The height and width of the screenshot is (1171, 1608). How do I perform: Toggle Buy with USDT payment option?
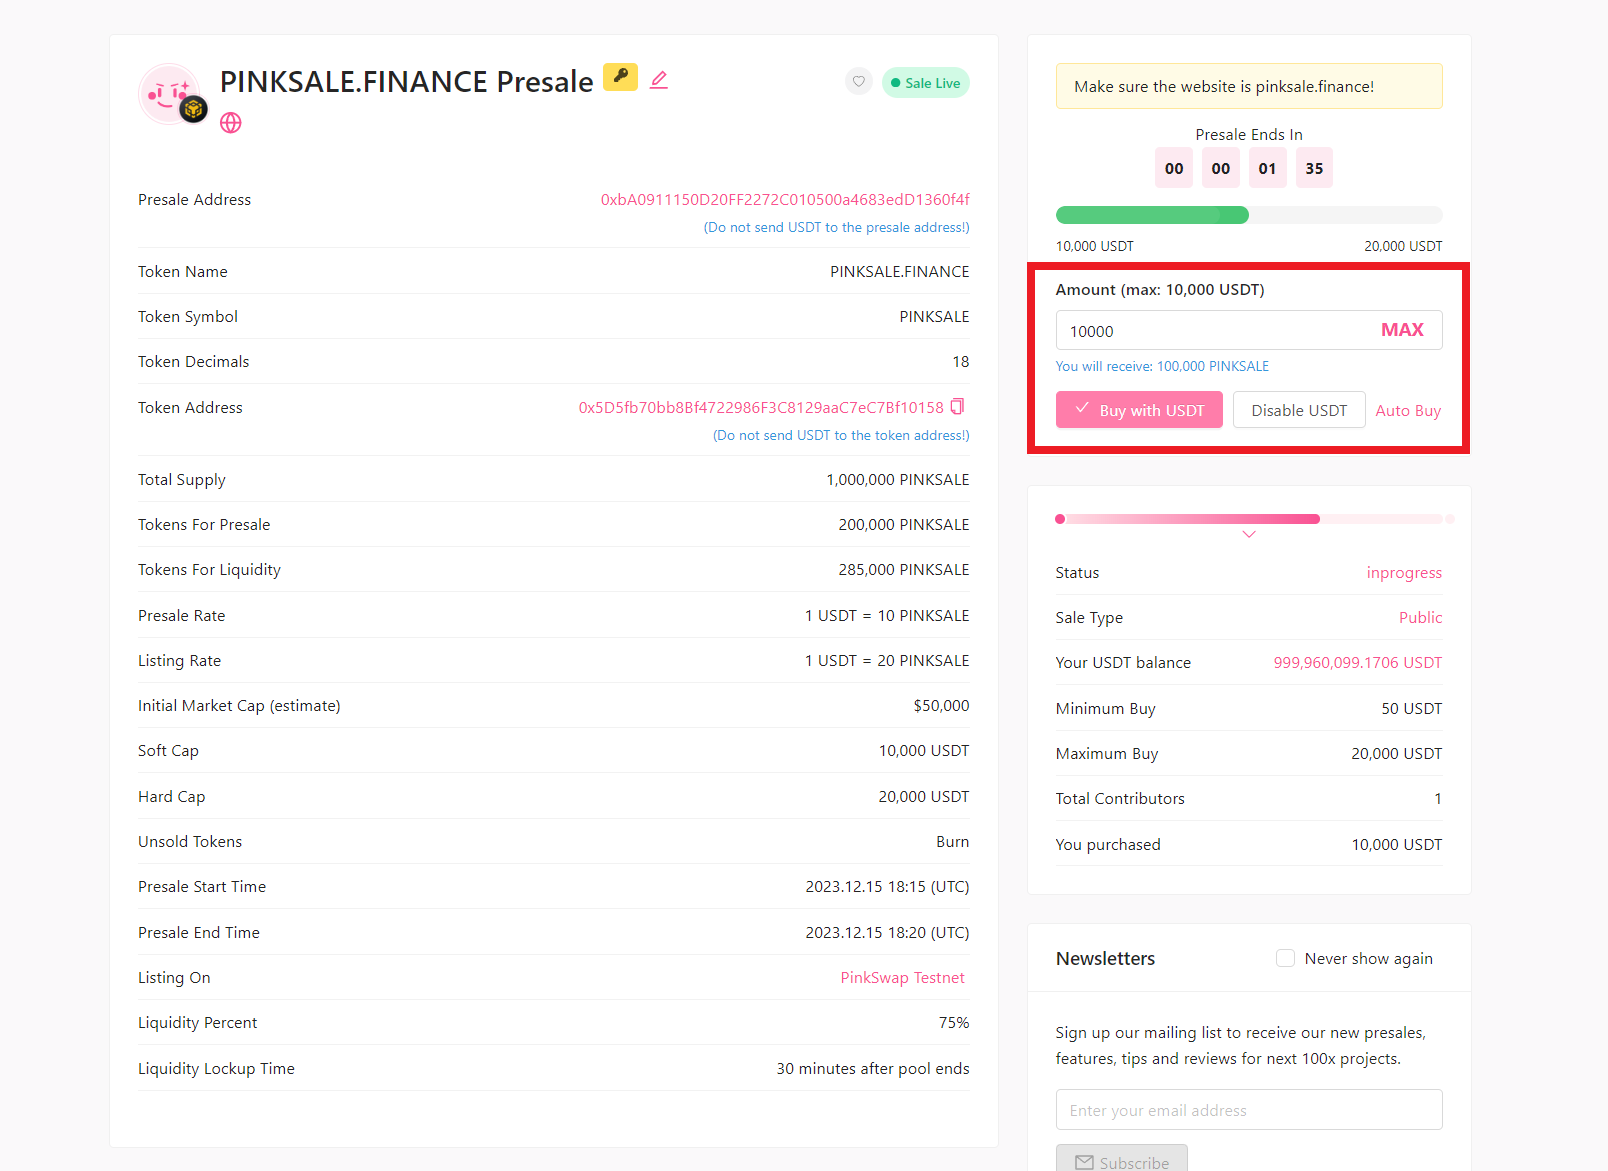point(1138,409)
